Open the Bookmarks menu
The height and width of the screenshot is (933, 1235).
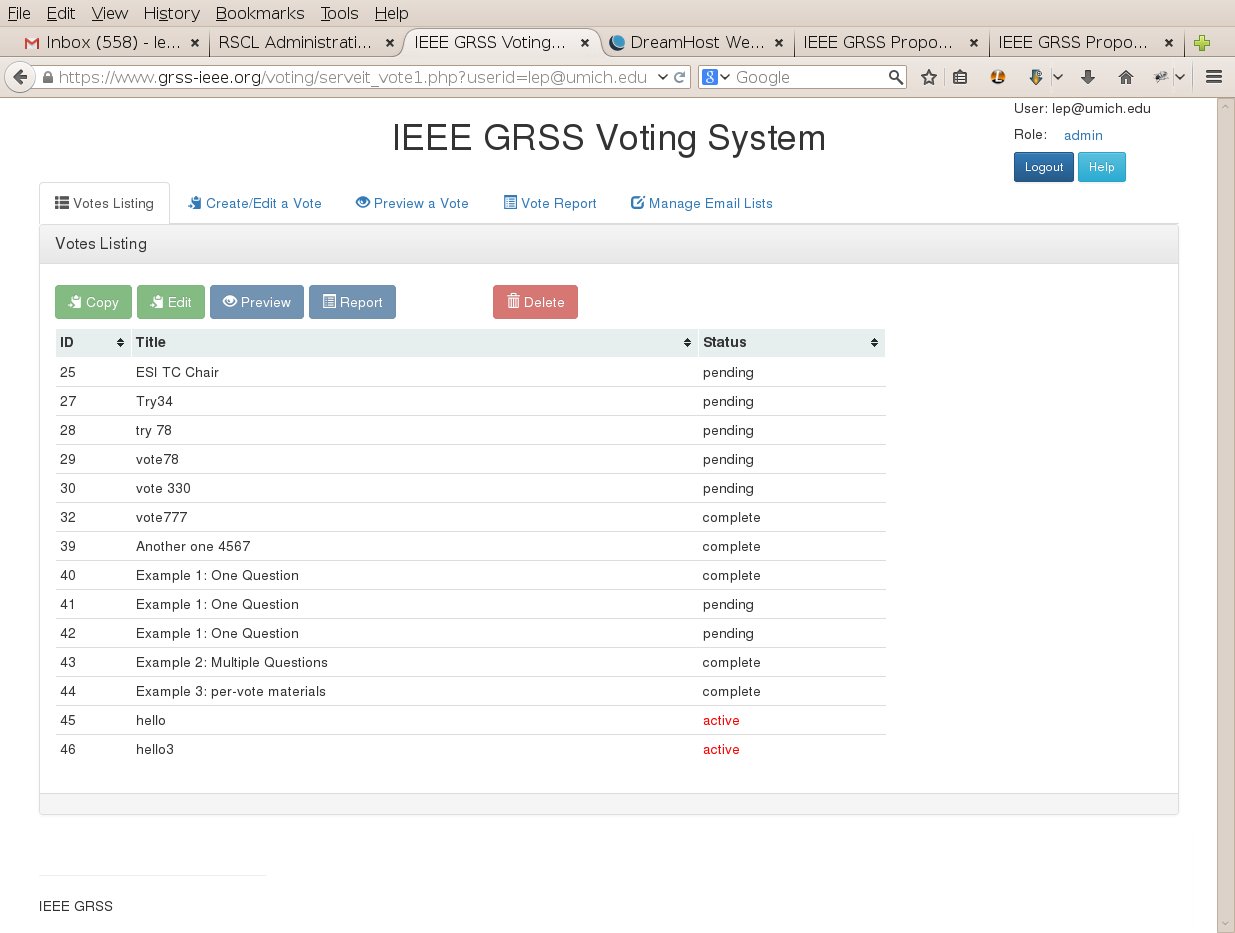click(x=260, y=13)
